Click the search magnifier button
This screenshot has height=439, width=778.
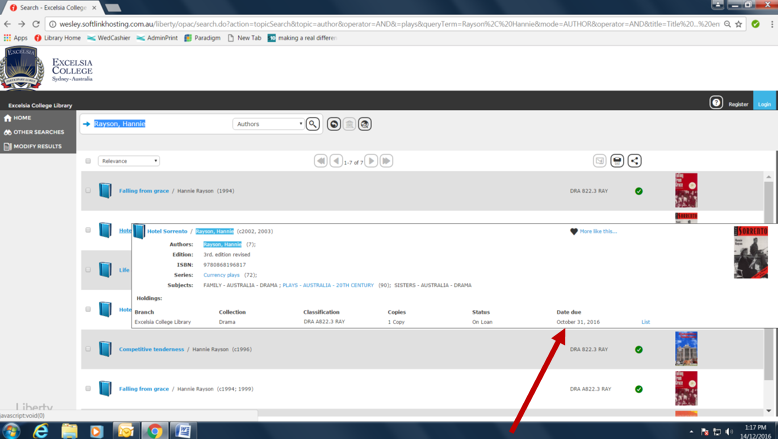[x=313, y=124]
